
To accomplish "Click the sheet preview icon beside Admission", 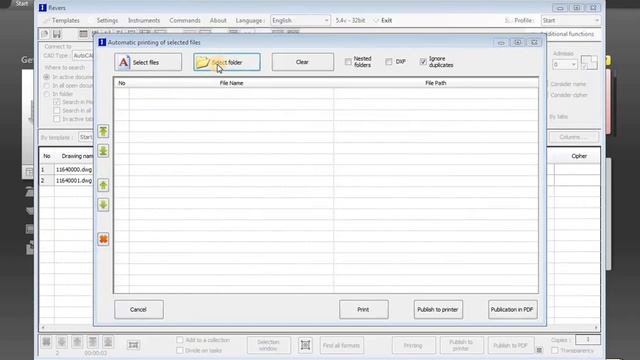I will point(589,62).
